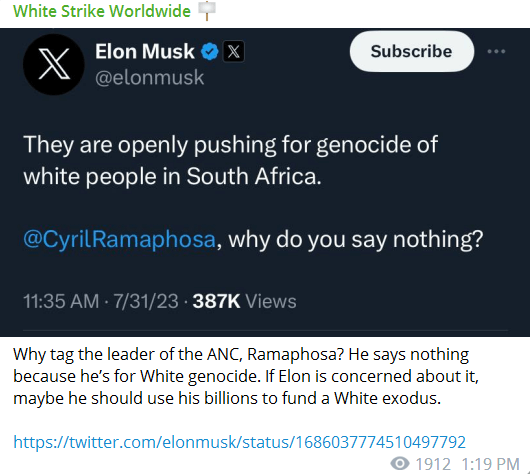The width and height of the screenshot is (530, 474).
Task: Click the 387K Views counter
Action: (x=244, y=301)
